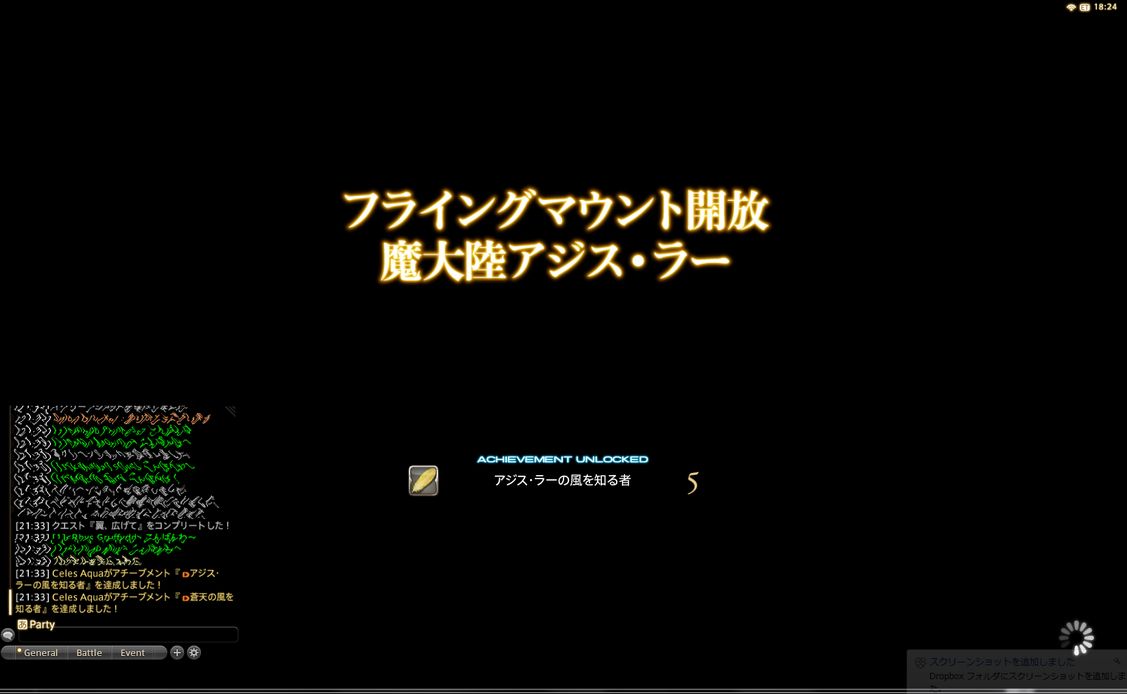1127x694 pixels.
Task: Click the フライングマウント開放 headline
Action: pos(556,211)
